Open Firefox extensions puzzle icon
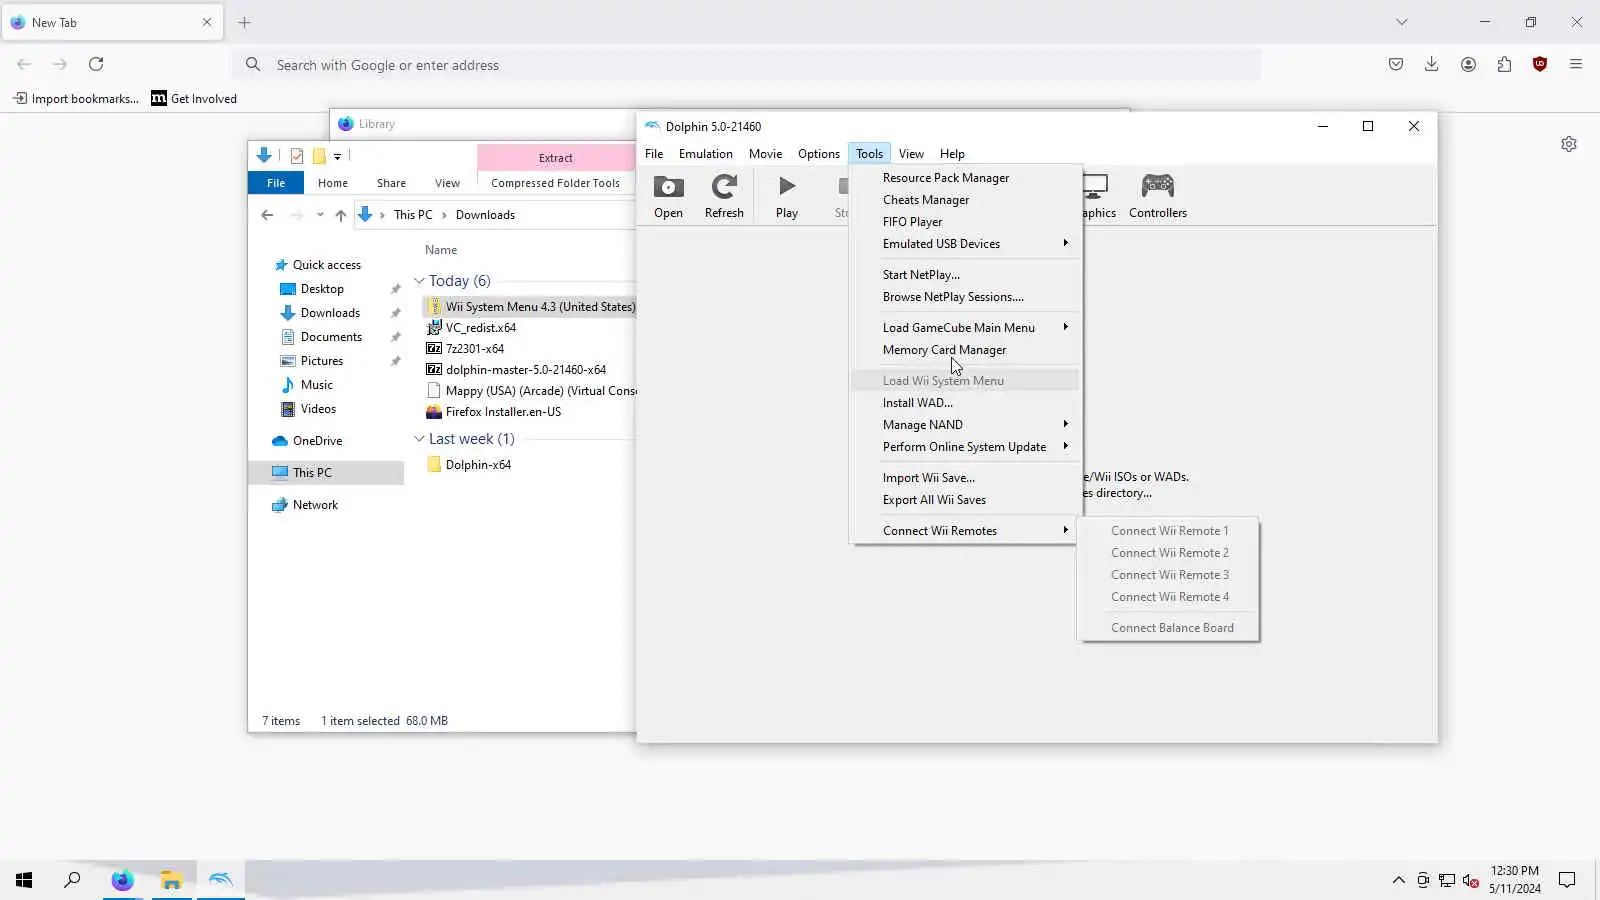 [x=1504, y=64]
